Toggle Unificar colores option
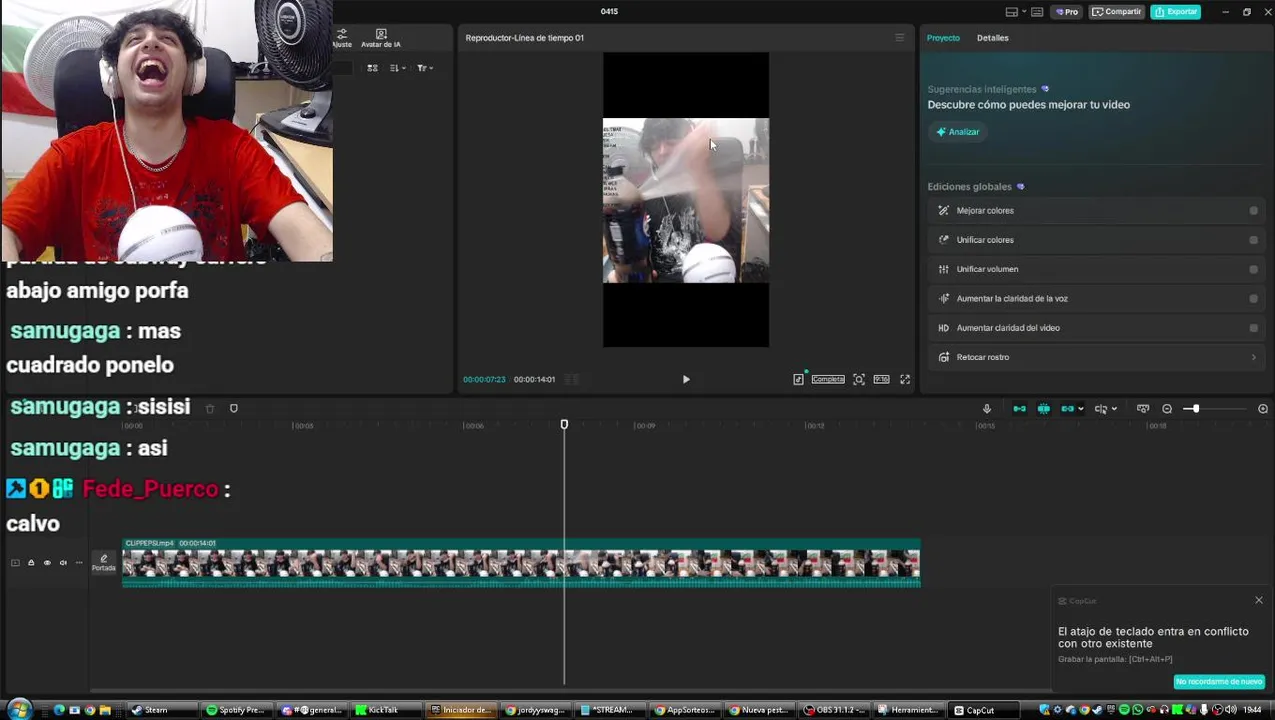1275x720 pixels. pyautogui.click(x=1254, y=240)
